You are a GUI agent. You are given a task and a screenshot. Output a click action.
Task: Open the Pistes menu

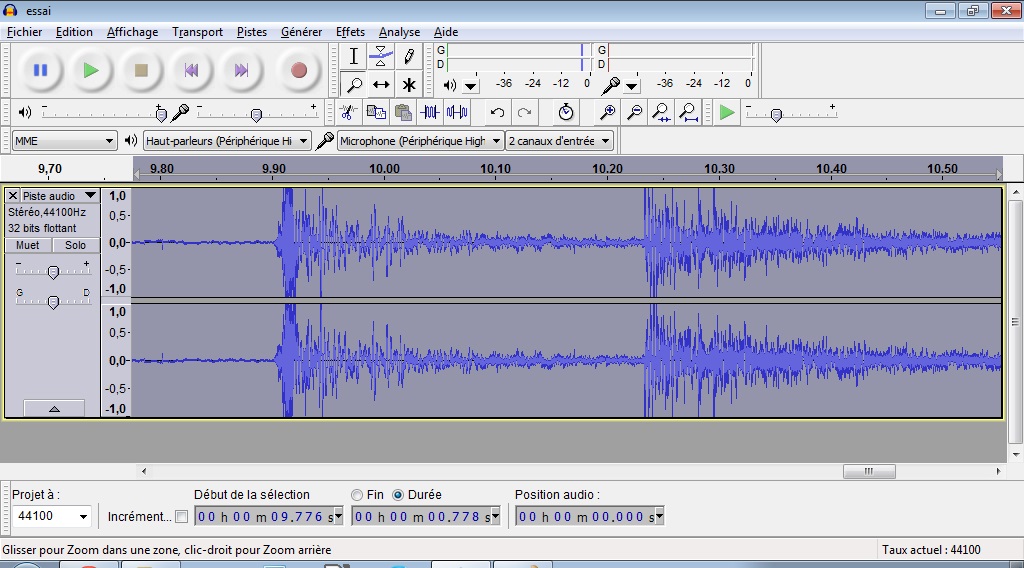coord(251,32)
